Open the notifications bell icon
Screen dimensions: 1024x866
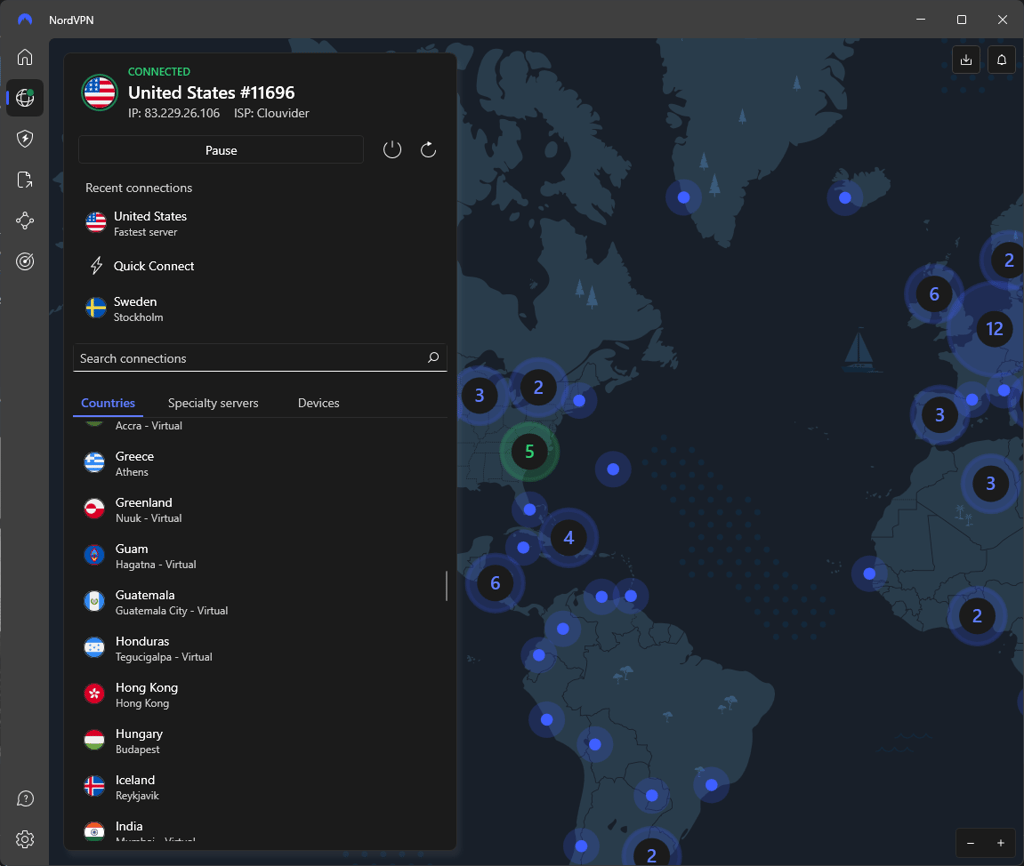point(1001,60)
